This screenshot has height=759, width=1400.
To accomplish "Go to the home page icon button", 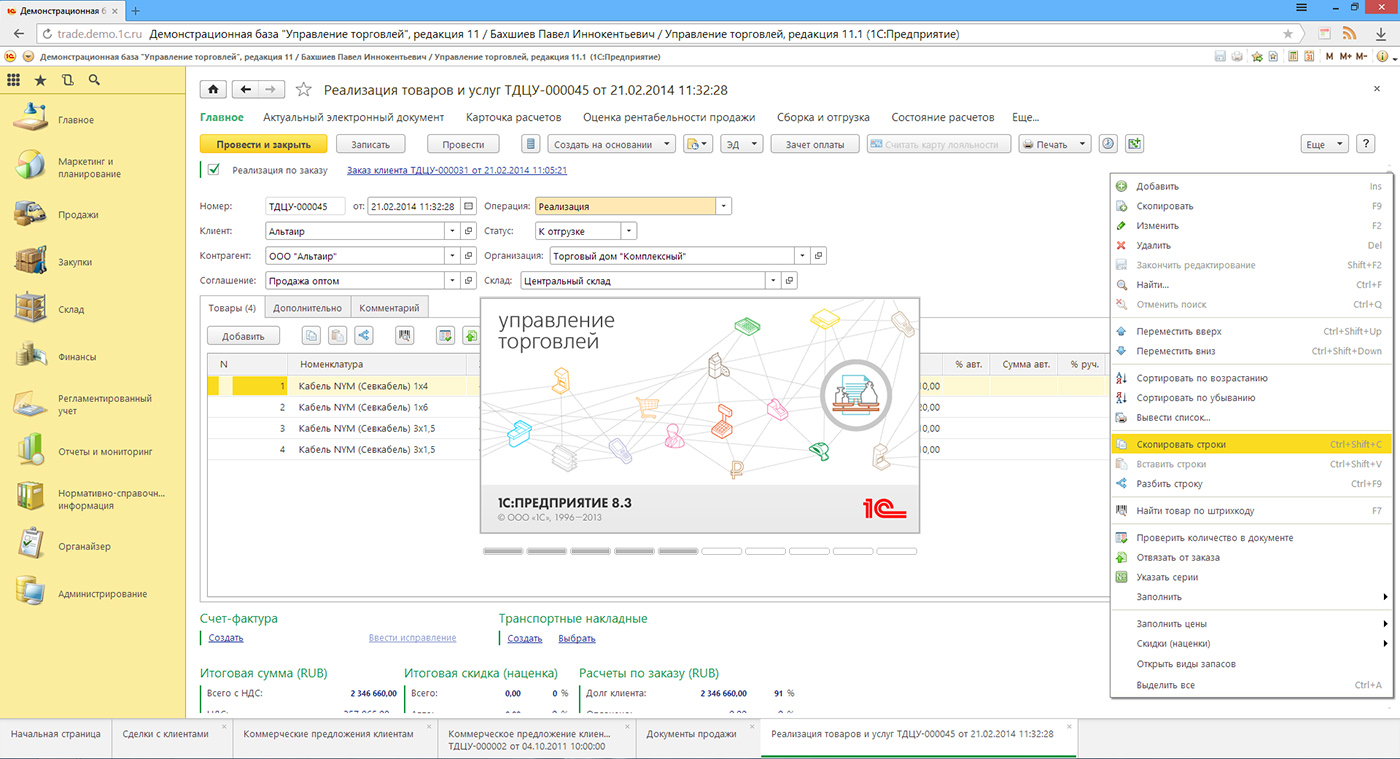I will (x=213, y=89).
